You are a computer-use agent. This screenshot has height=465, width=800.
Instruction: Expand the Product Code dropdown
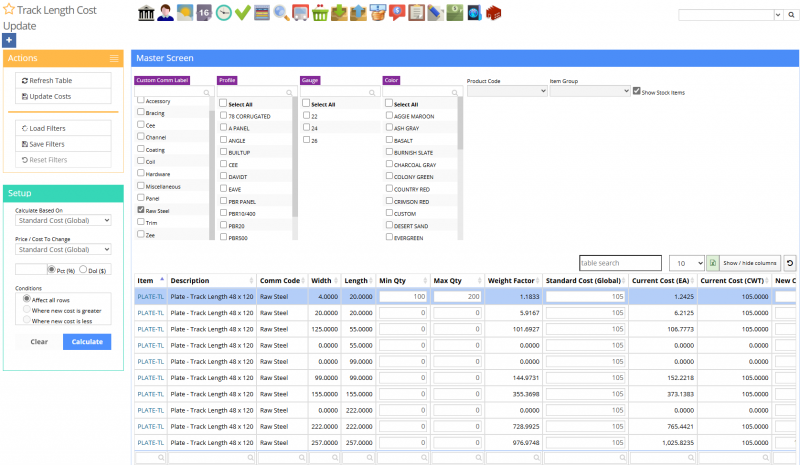tap(506, 91)
